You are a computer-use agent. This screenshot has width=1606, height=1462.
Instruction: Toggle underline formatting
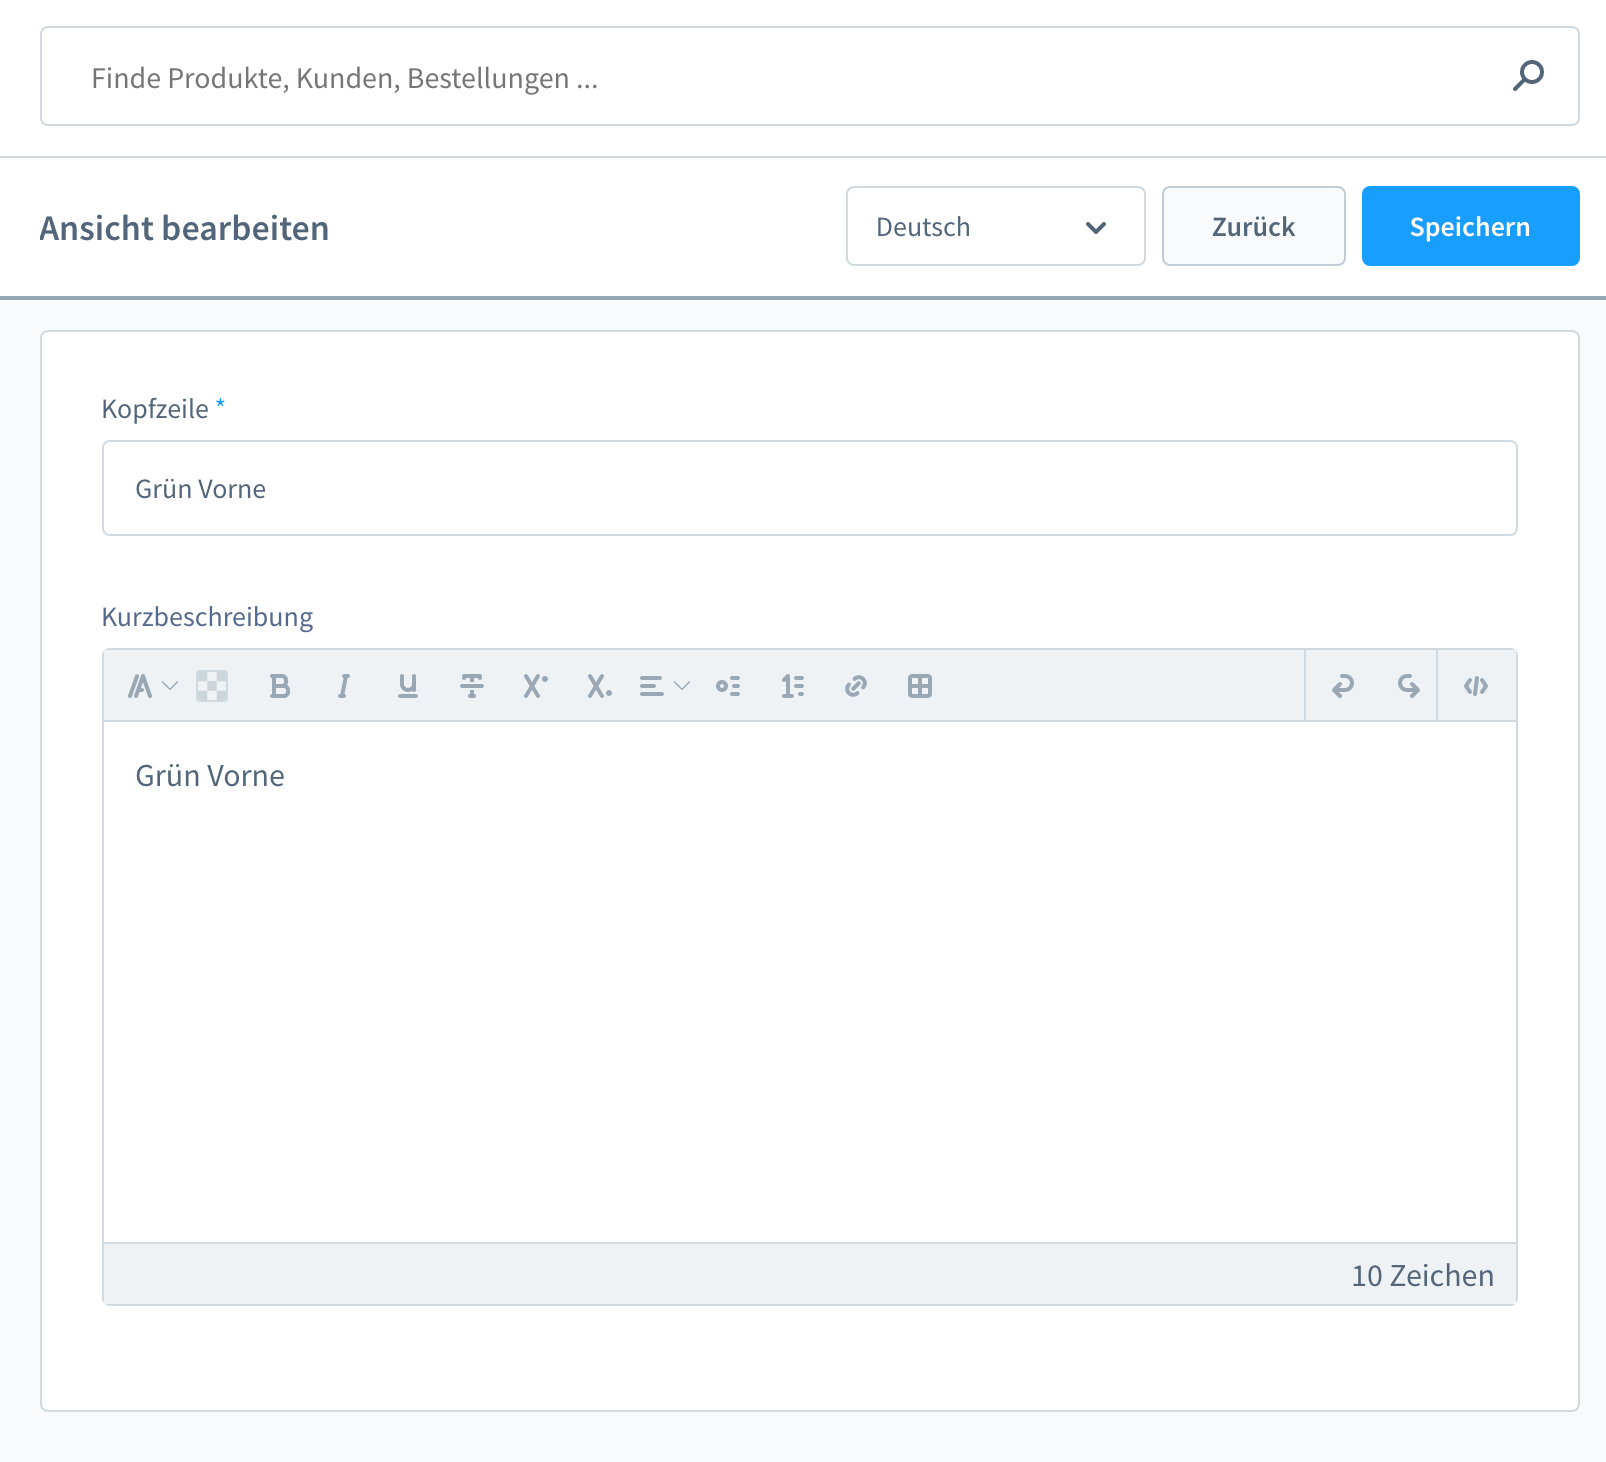coord(408,686)
